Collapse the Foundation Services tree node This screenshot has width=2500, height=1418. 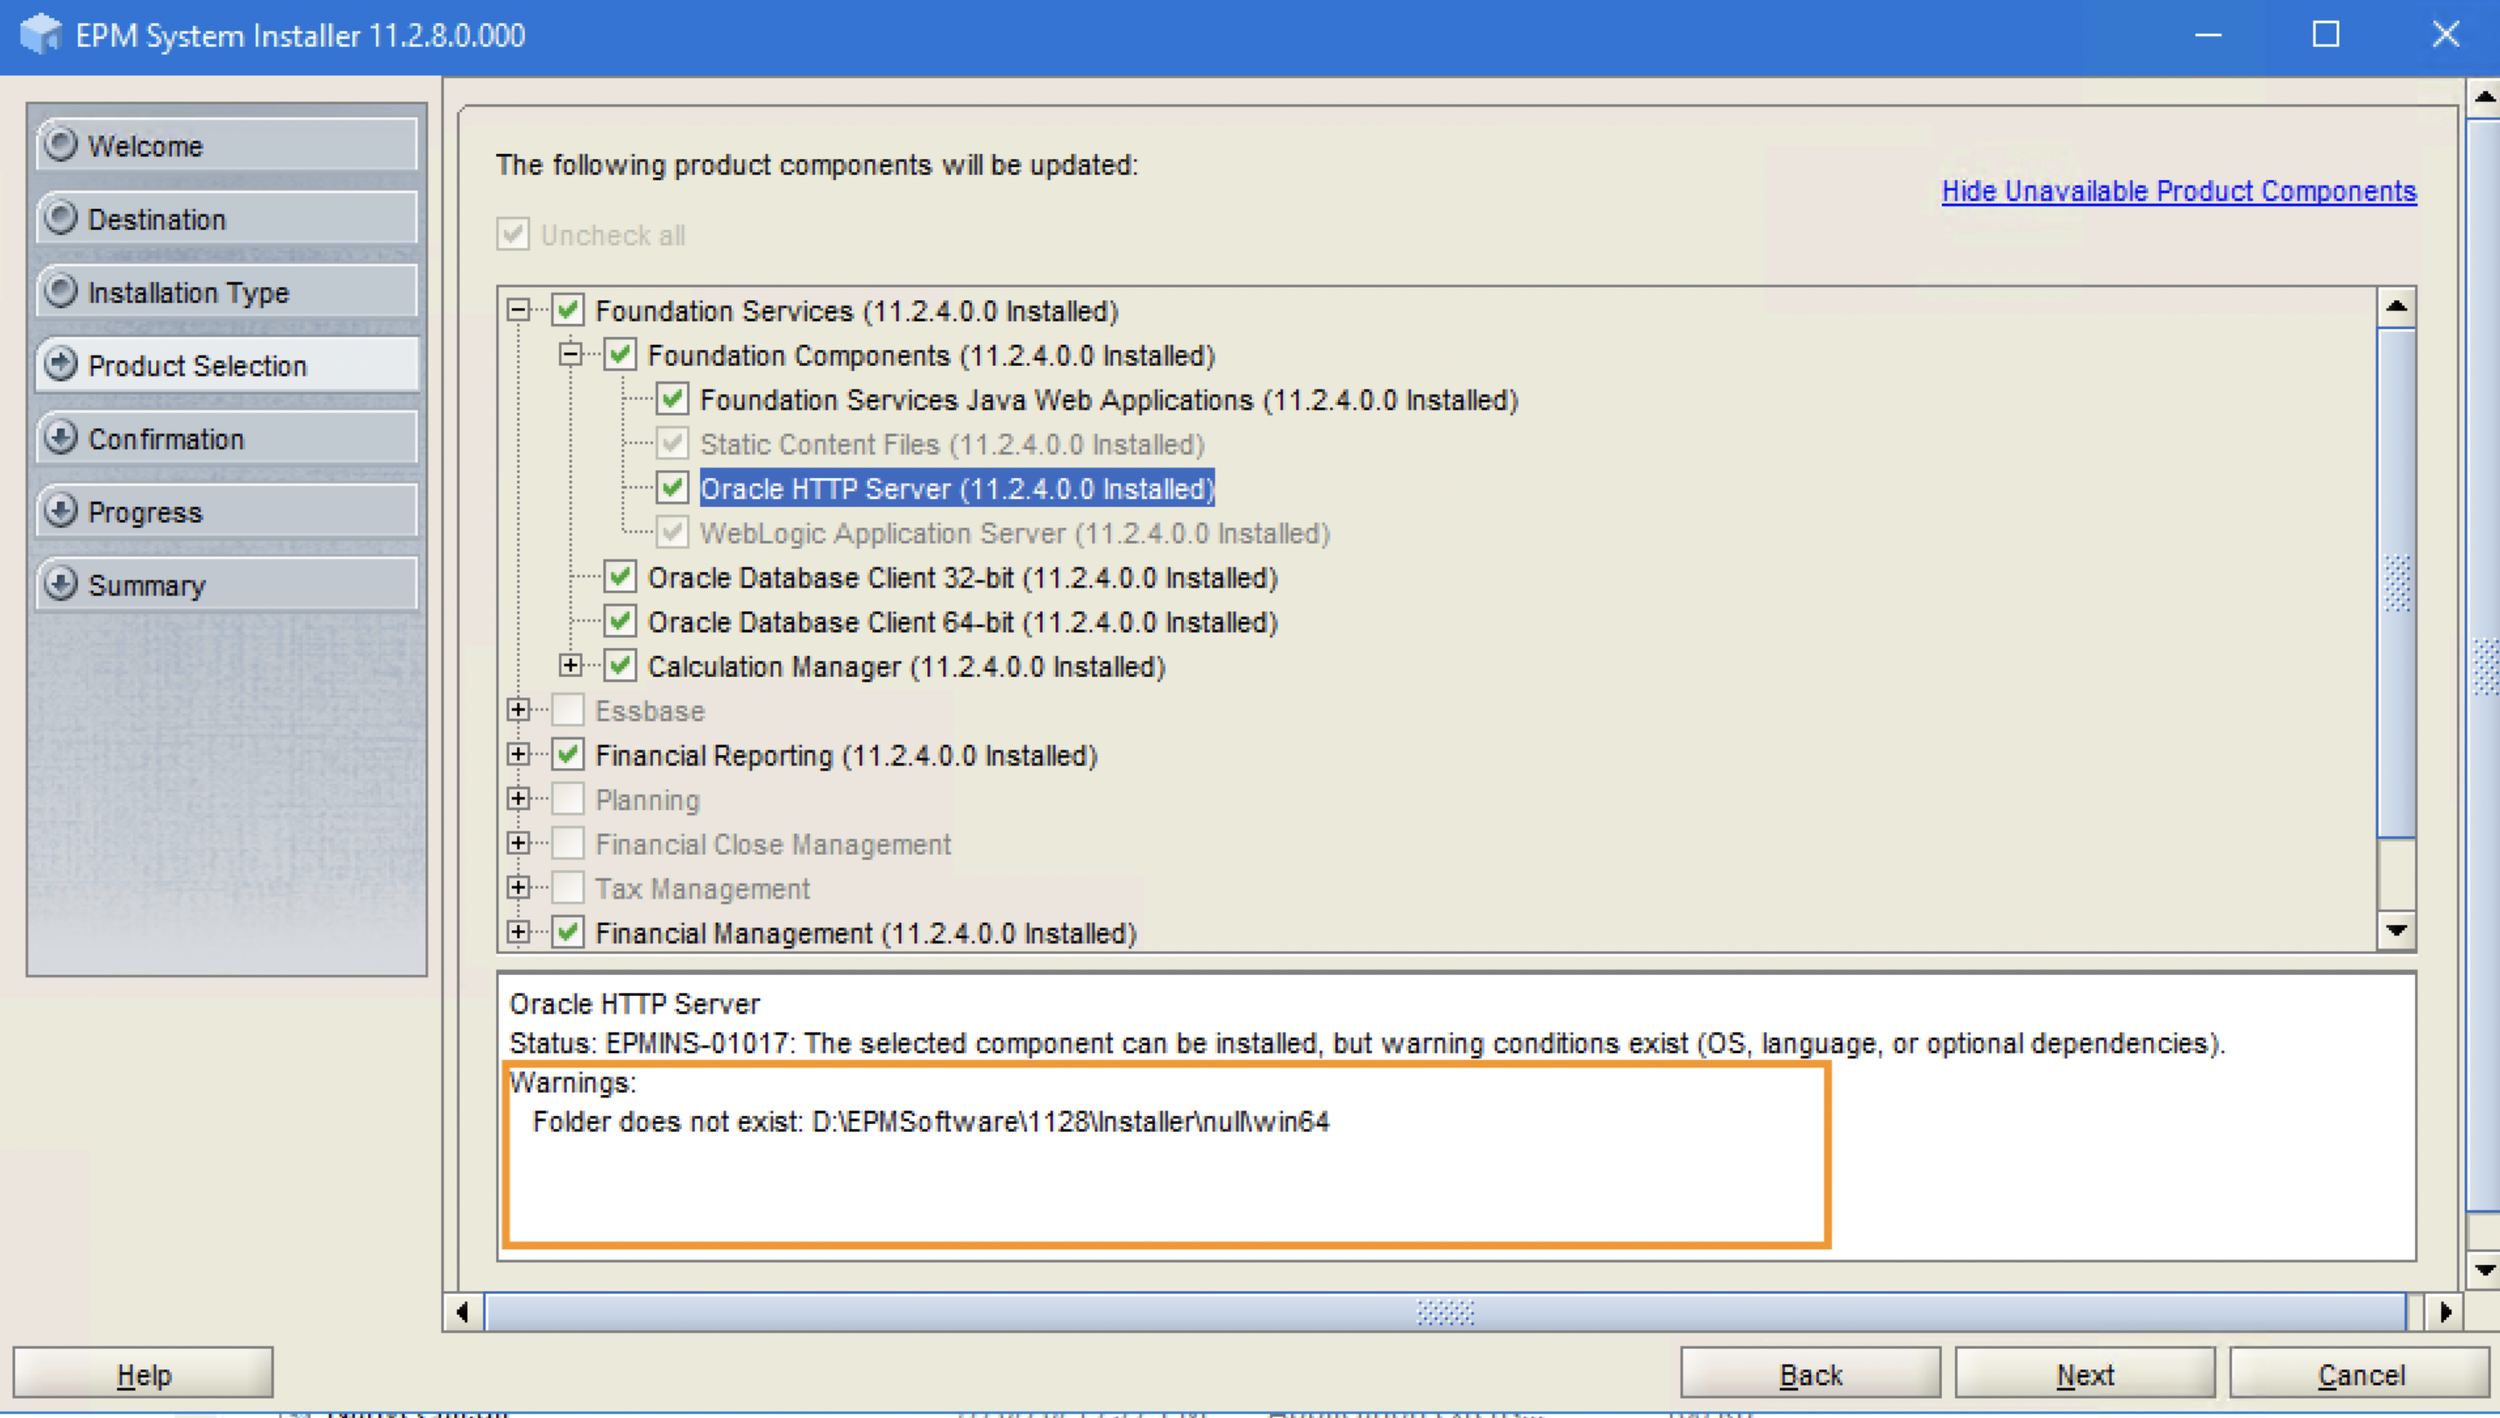(518, 310)
